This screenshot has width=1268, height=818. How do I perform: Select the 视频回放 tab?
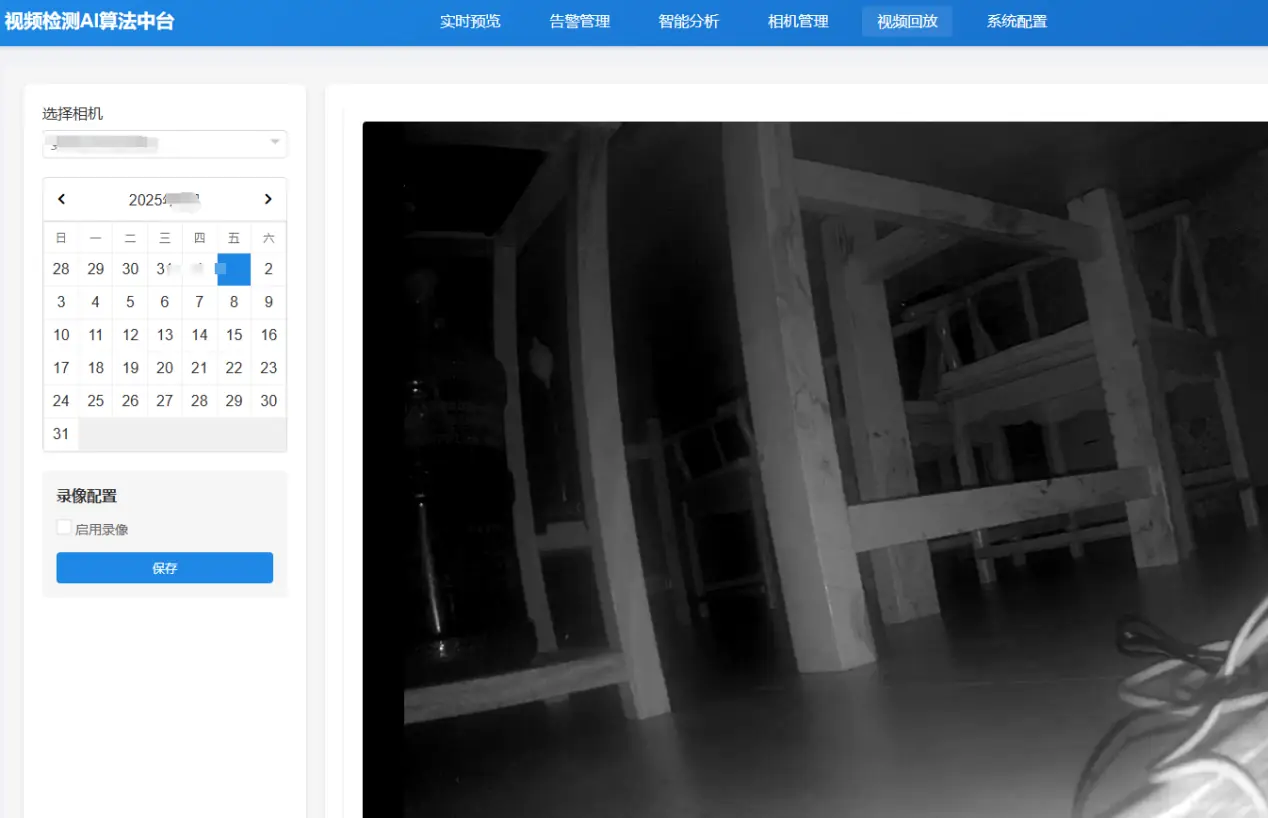[x=907, y=21]
